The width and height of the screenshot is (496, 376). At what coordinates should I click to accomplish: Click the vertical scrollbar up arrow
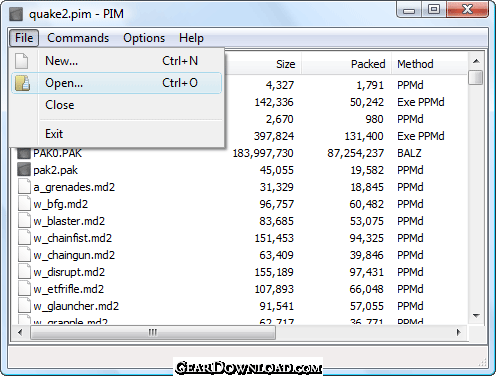coord(476,61)
